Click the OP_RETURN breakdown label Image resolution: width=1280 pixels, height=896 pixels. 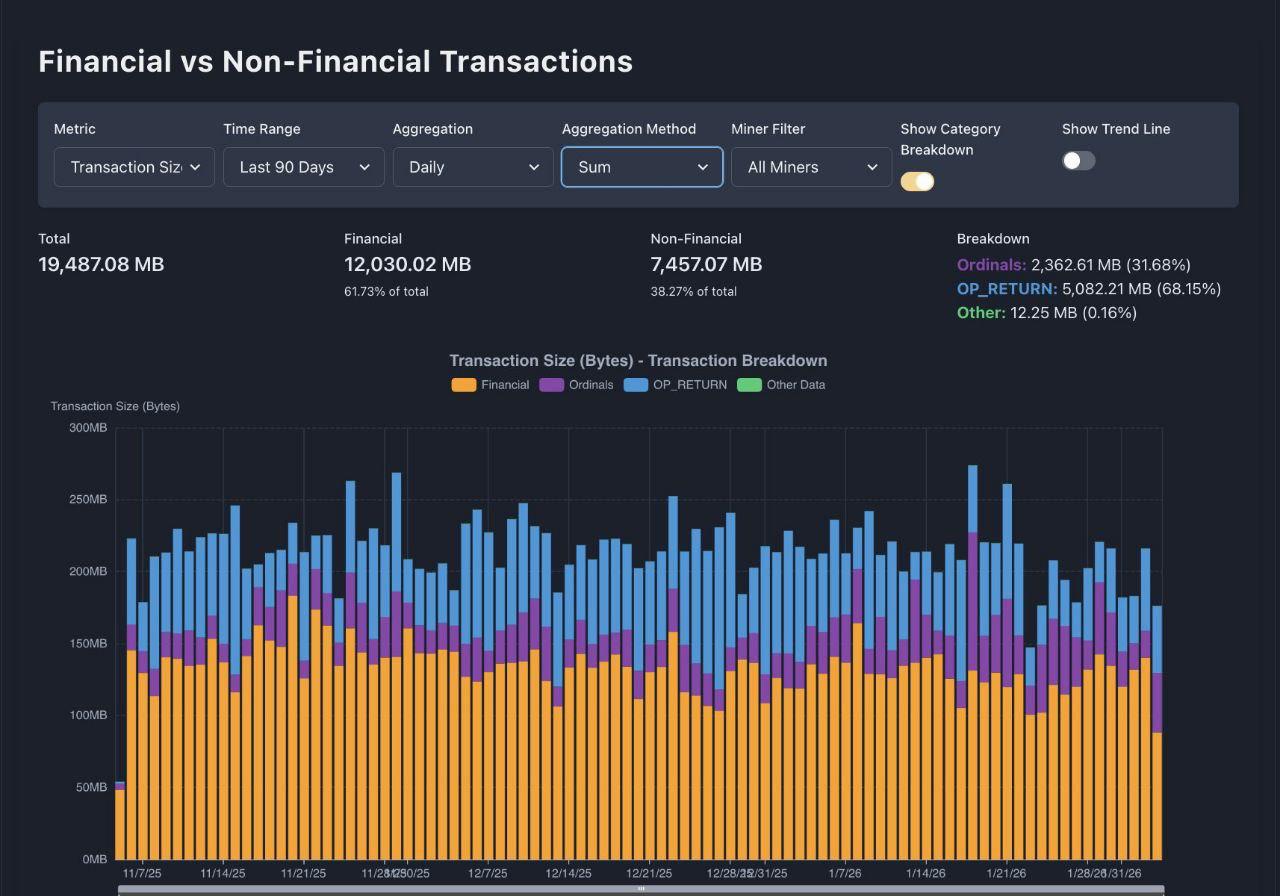(x=1006, y=289)
